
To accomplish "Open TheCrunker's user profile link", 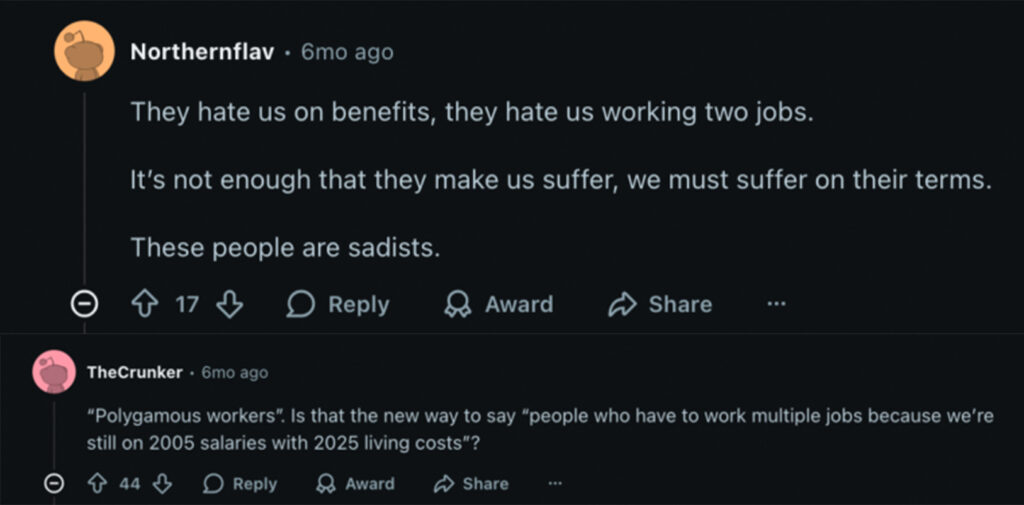I will (135, 372).
